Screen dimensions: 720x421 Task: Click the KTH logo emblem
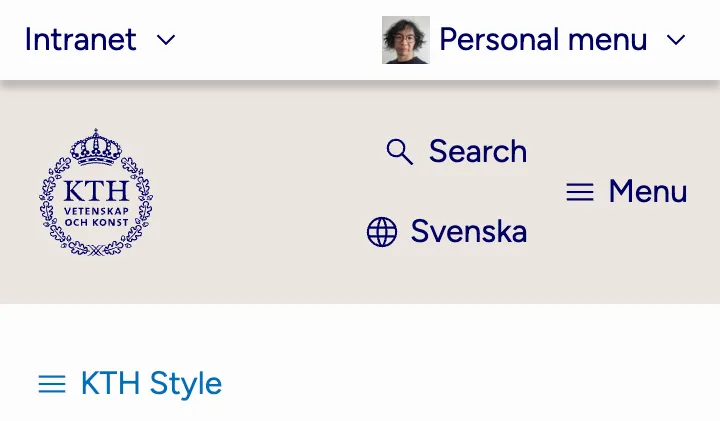click(96, 192)
